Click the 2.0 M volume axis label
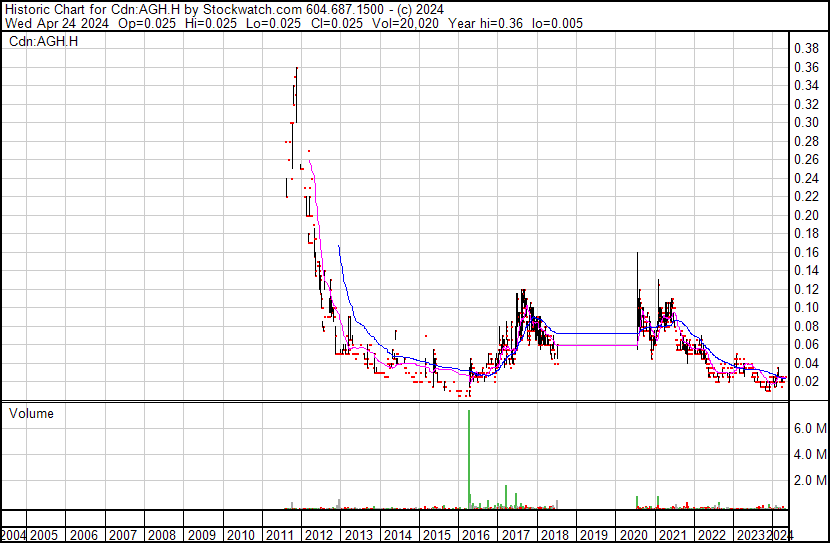Viewport: 830px width, 543px height. (810, 480)
